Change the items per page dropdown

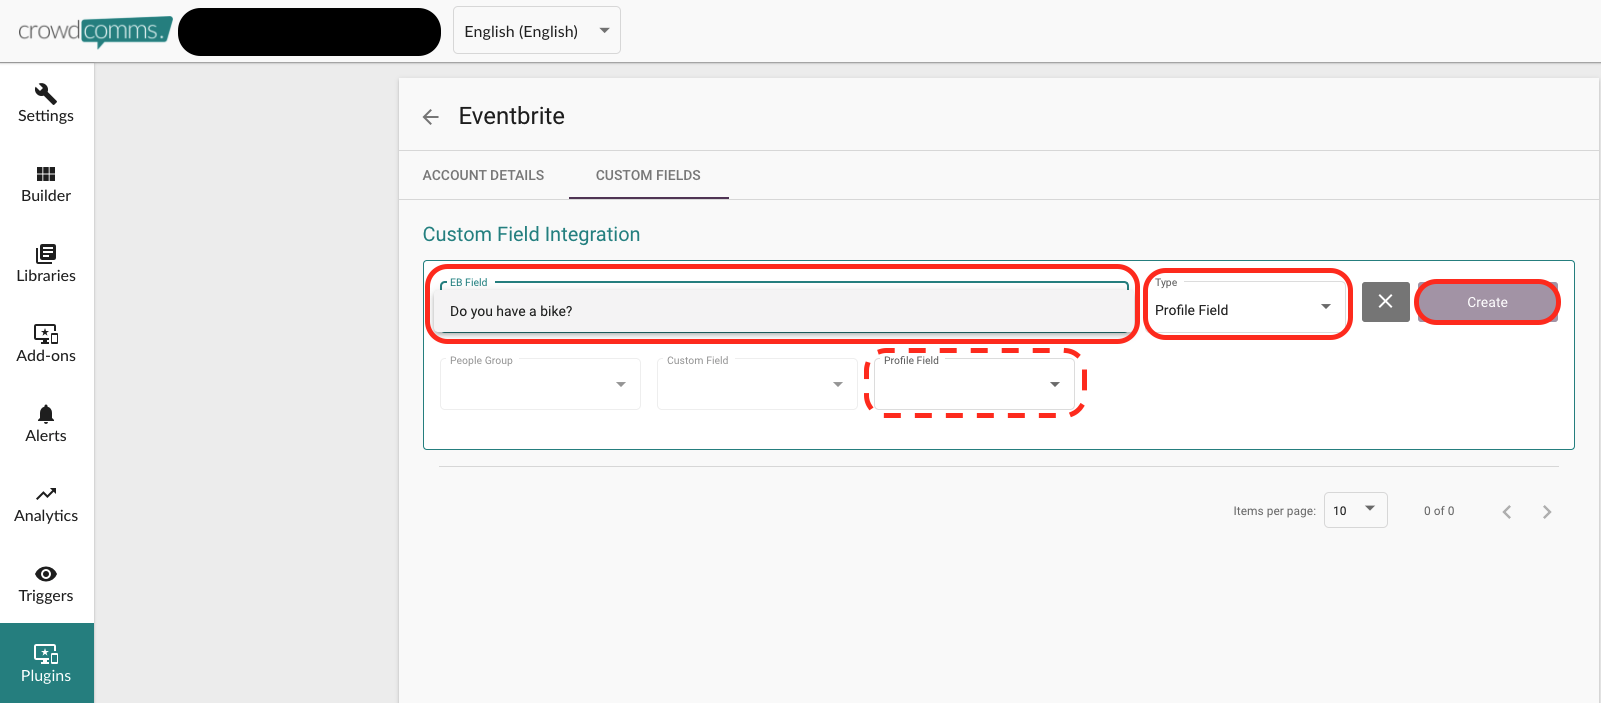pyautogui.click(x=1355, y=510)
